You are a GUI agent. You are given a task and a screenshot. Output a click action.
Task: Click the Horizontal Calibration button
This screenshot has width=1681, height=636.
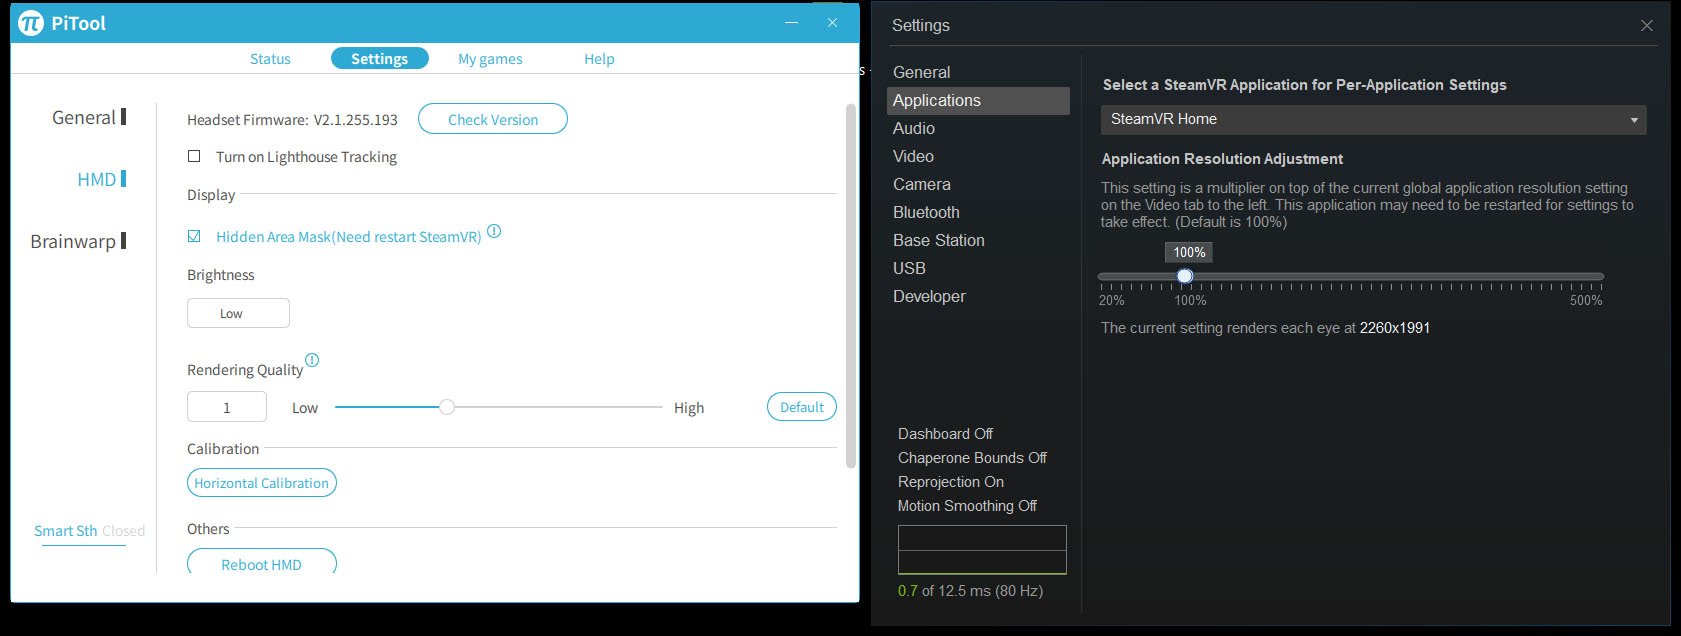262,483
